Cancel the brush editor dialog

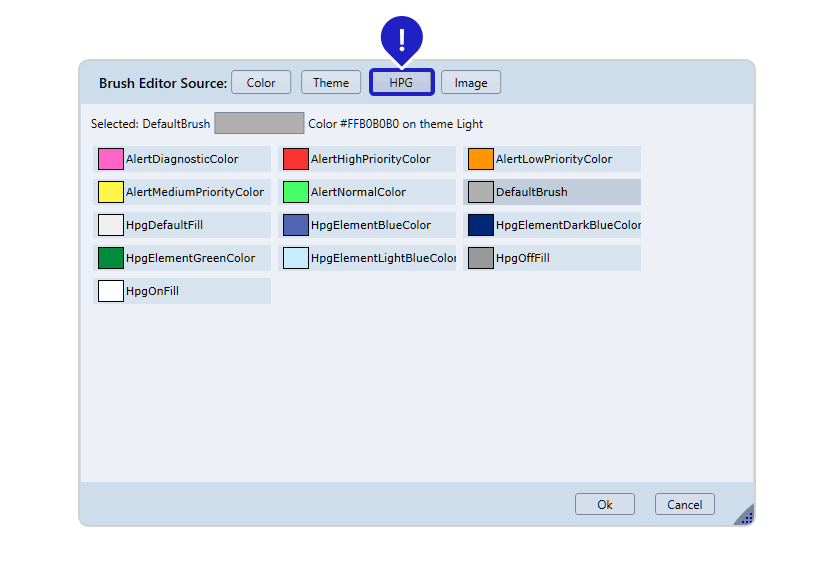click(x=685, y=505)
